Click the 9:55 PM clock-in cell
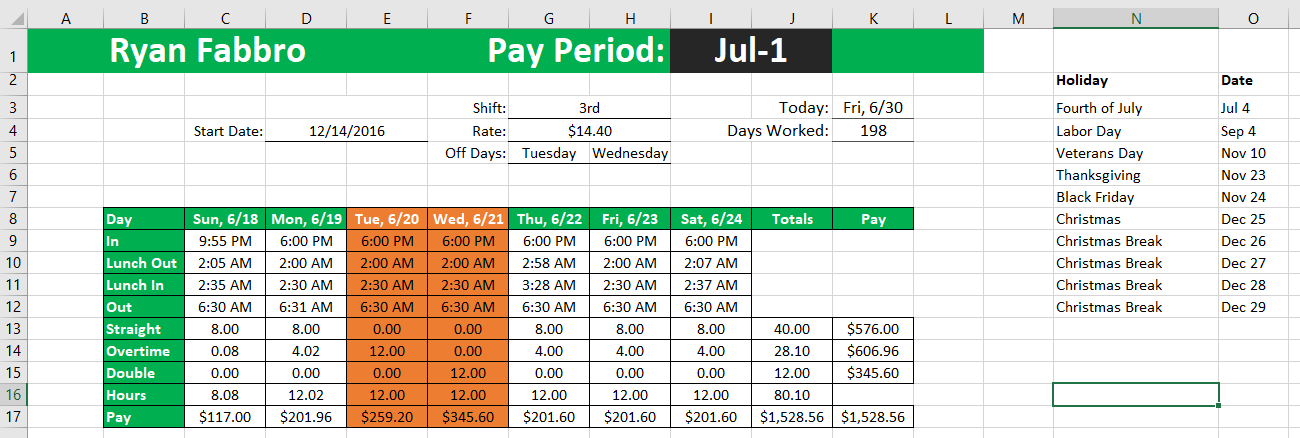1300x438 pixels. pyautogui.click(x=225, y=241)
